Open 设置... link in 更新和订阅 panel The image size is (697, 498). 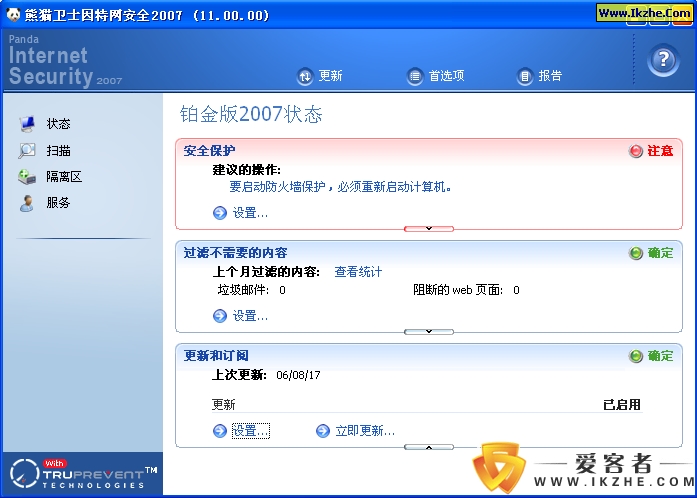250,431
